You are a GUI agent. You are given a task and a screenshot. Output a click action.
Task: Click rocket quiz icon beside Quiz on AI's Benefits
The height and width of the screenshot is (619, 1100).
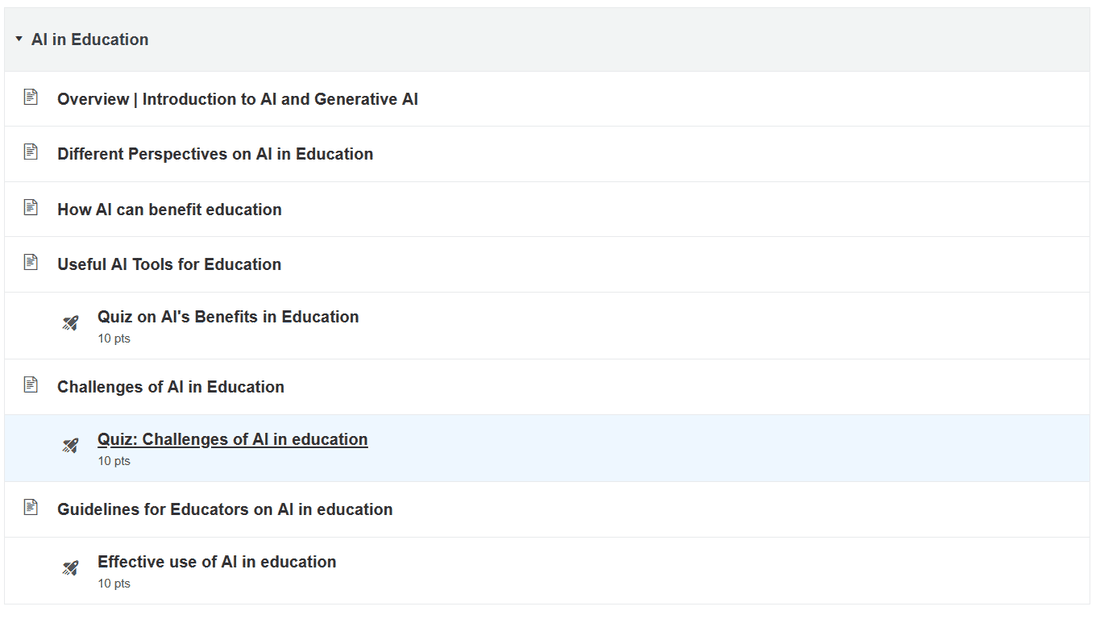pyautogui.click(x=70, y=323)
